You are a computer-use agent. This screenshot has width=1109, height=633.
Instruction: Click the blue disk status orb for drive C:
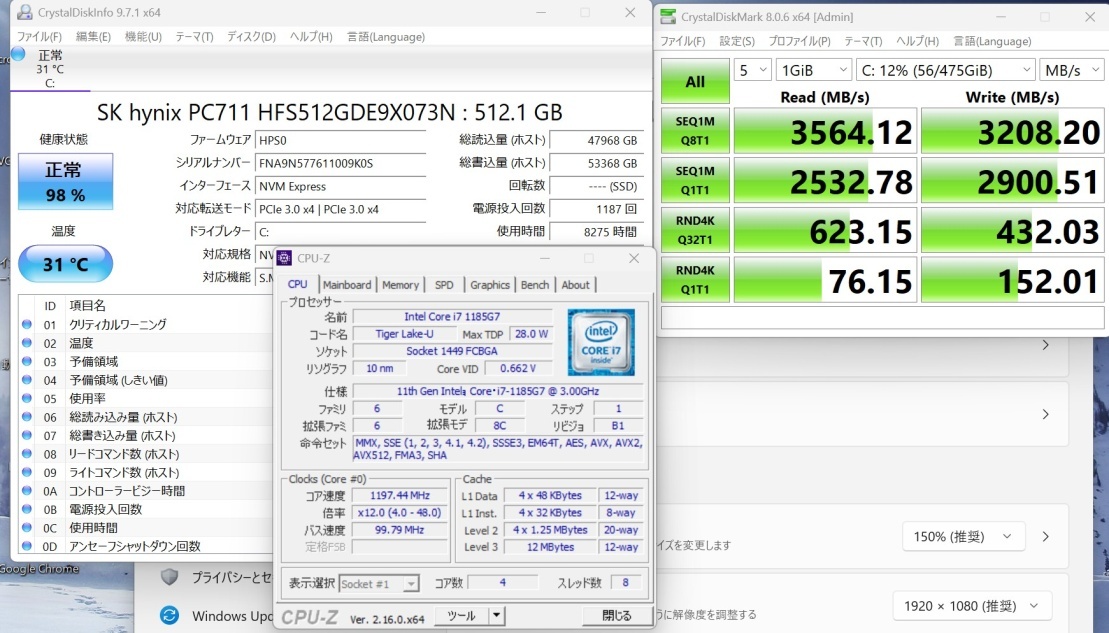point(18,54)
